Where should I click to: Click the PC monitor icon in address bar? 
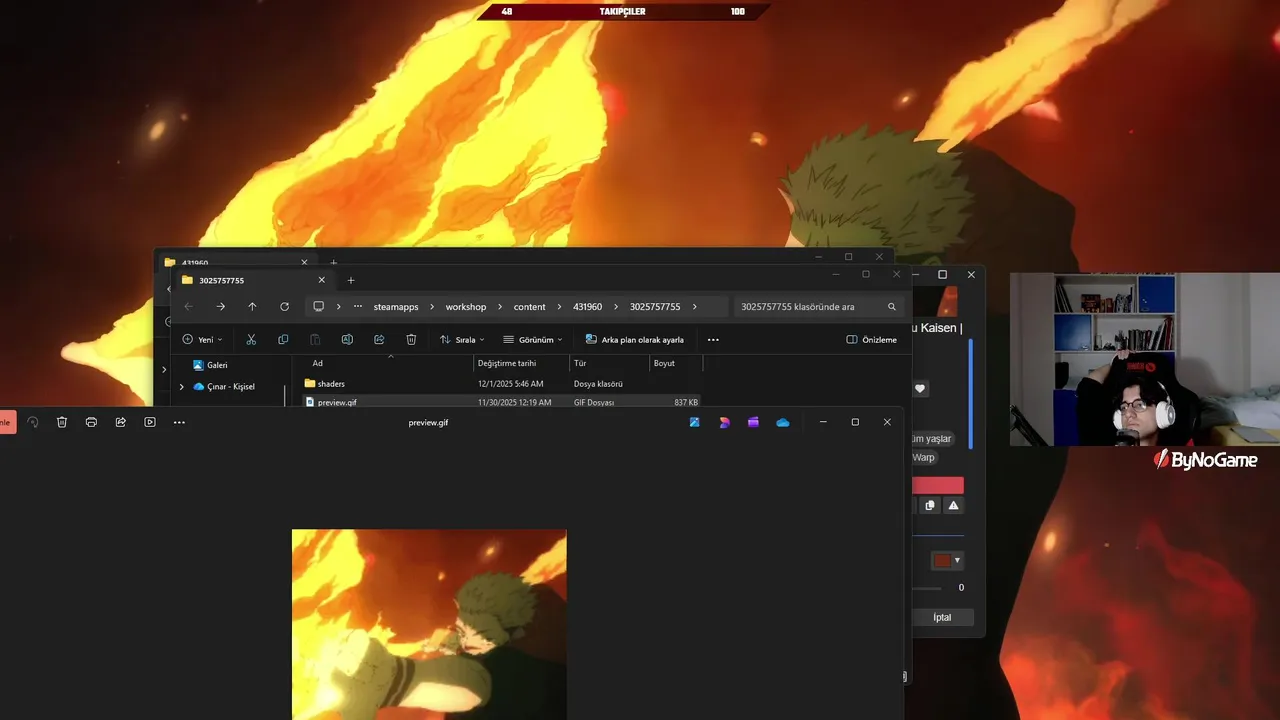click(x=319, y=307)
